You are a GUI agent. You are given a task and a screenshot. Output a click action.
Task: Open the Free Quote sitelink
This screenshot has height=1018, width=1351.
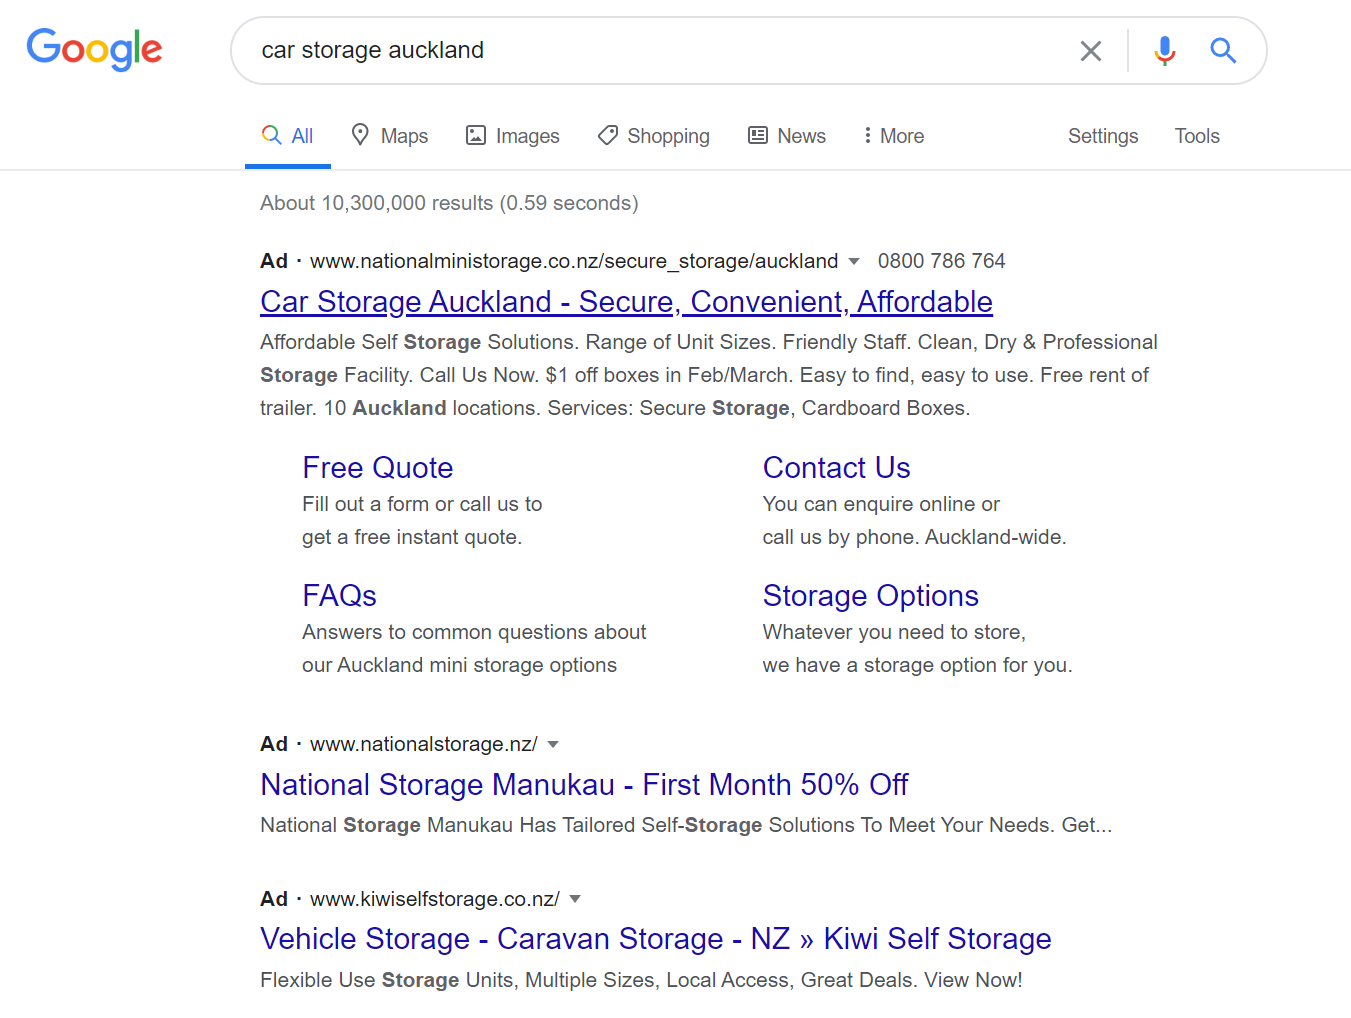click(378, 468)
